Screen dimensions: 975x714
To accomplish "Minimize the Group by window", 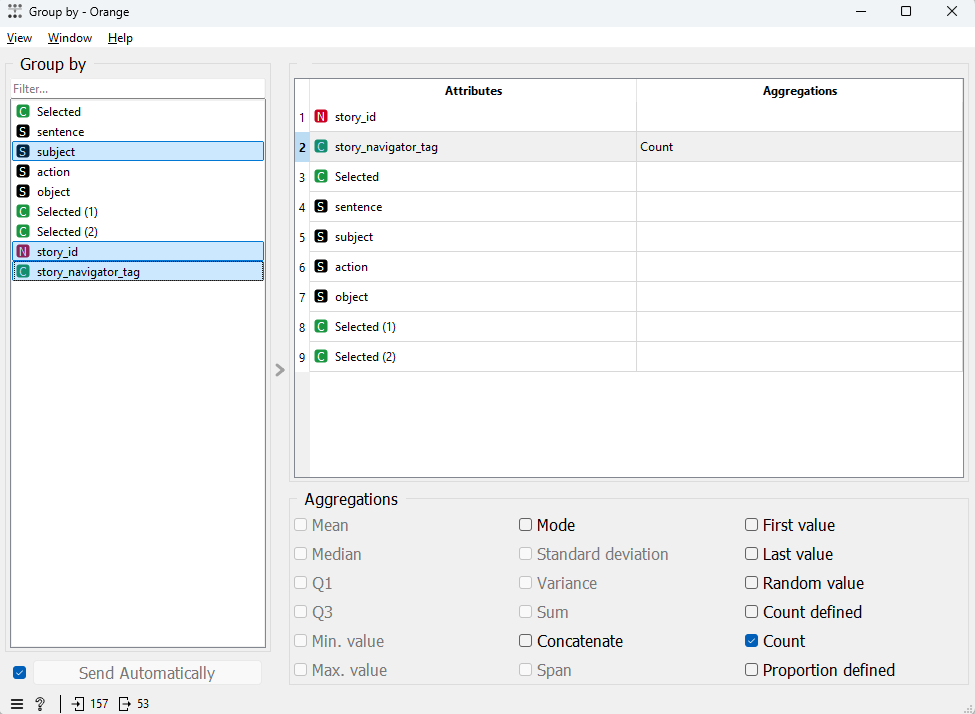I will (861, 12).
